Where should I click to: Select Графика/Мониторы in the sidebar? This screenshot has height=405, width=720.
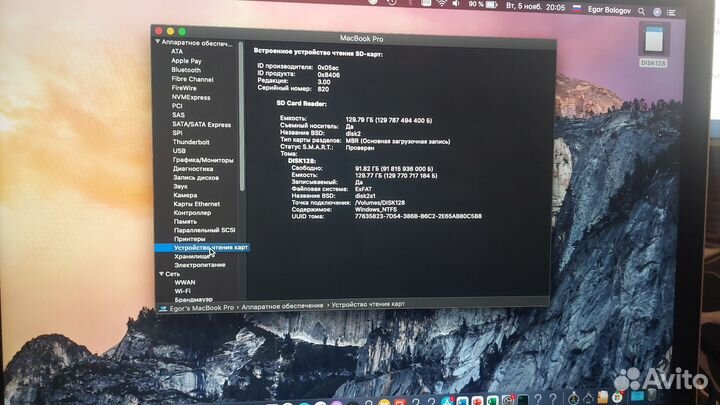tap(203, 160)
